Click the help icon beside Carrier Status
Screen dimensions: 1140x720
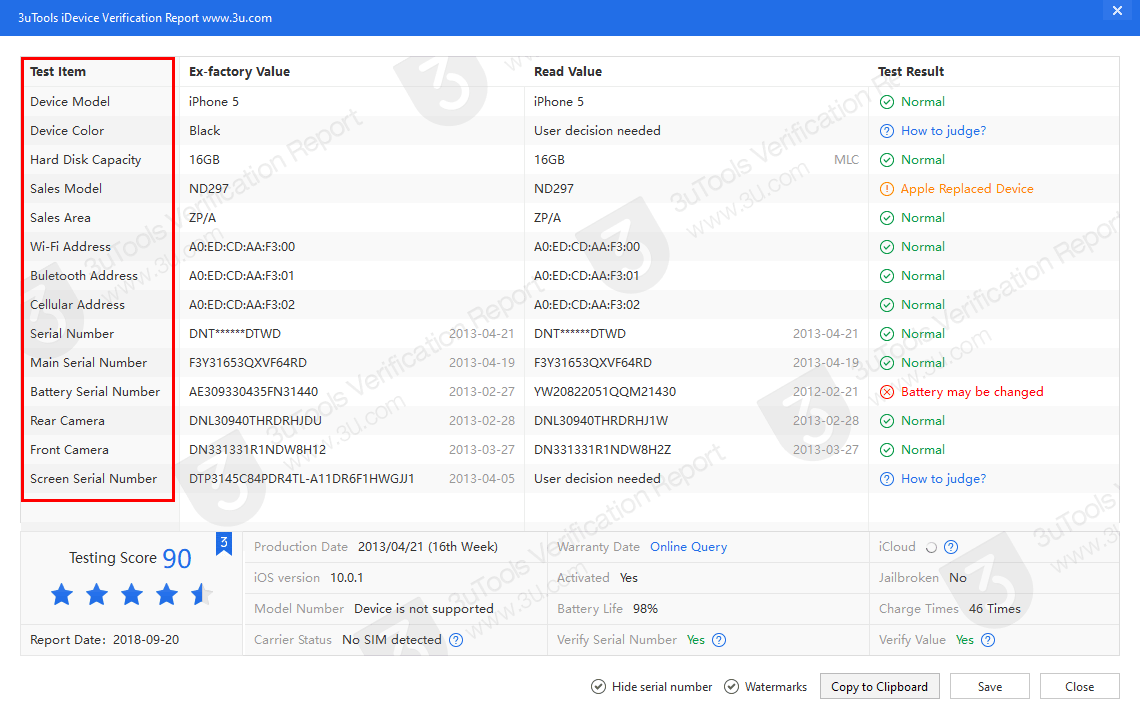(456, 640)
